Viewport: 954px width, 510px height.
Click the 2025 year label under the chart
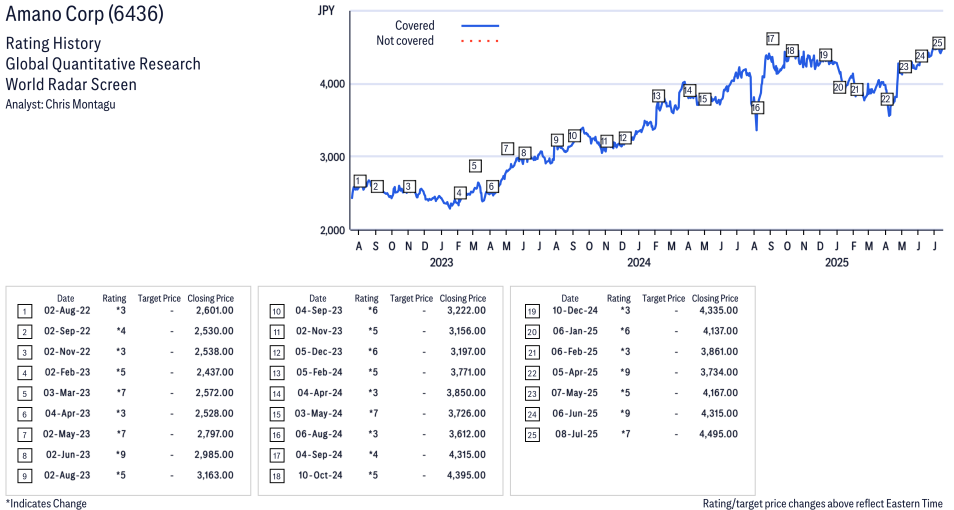pos(837,262)
